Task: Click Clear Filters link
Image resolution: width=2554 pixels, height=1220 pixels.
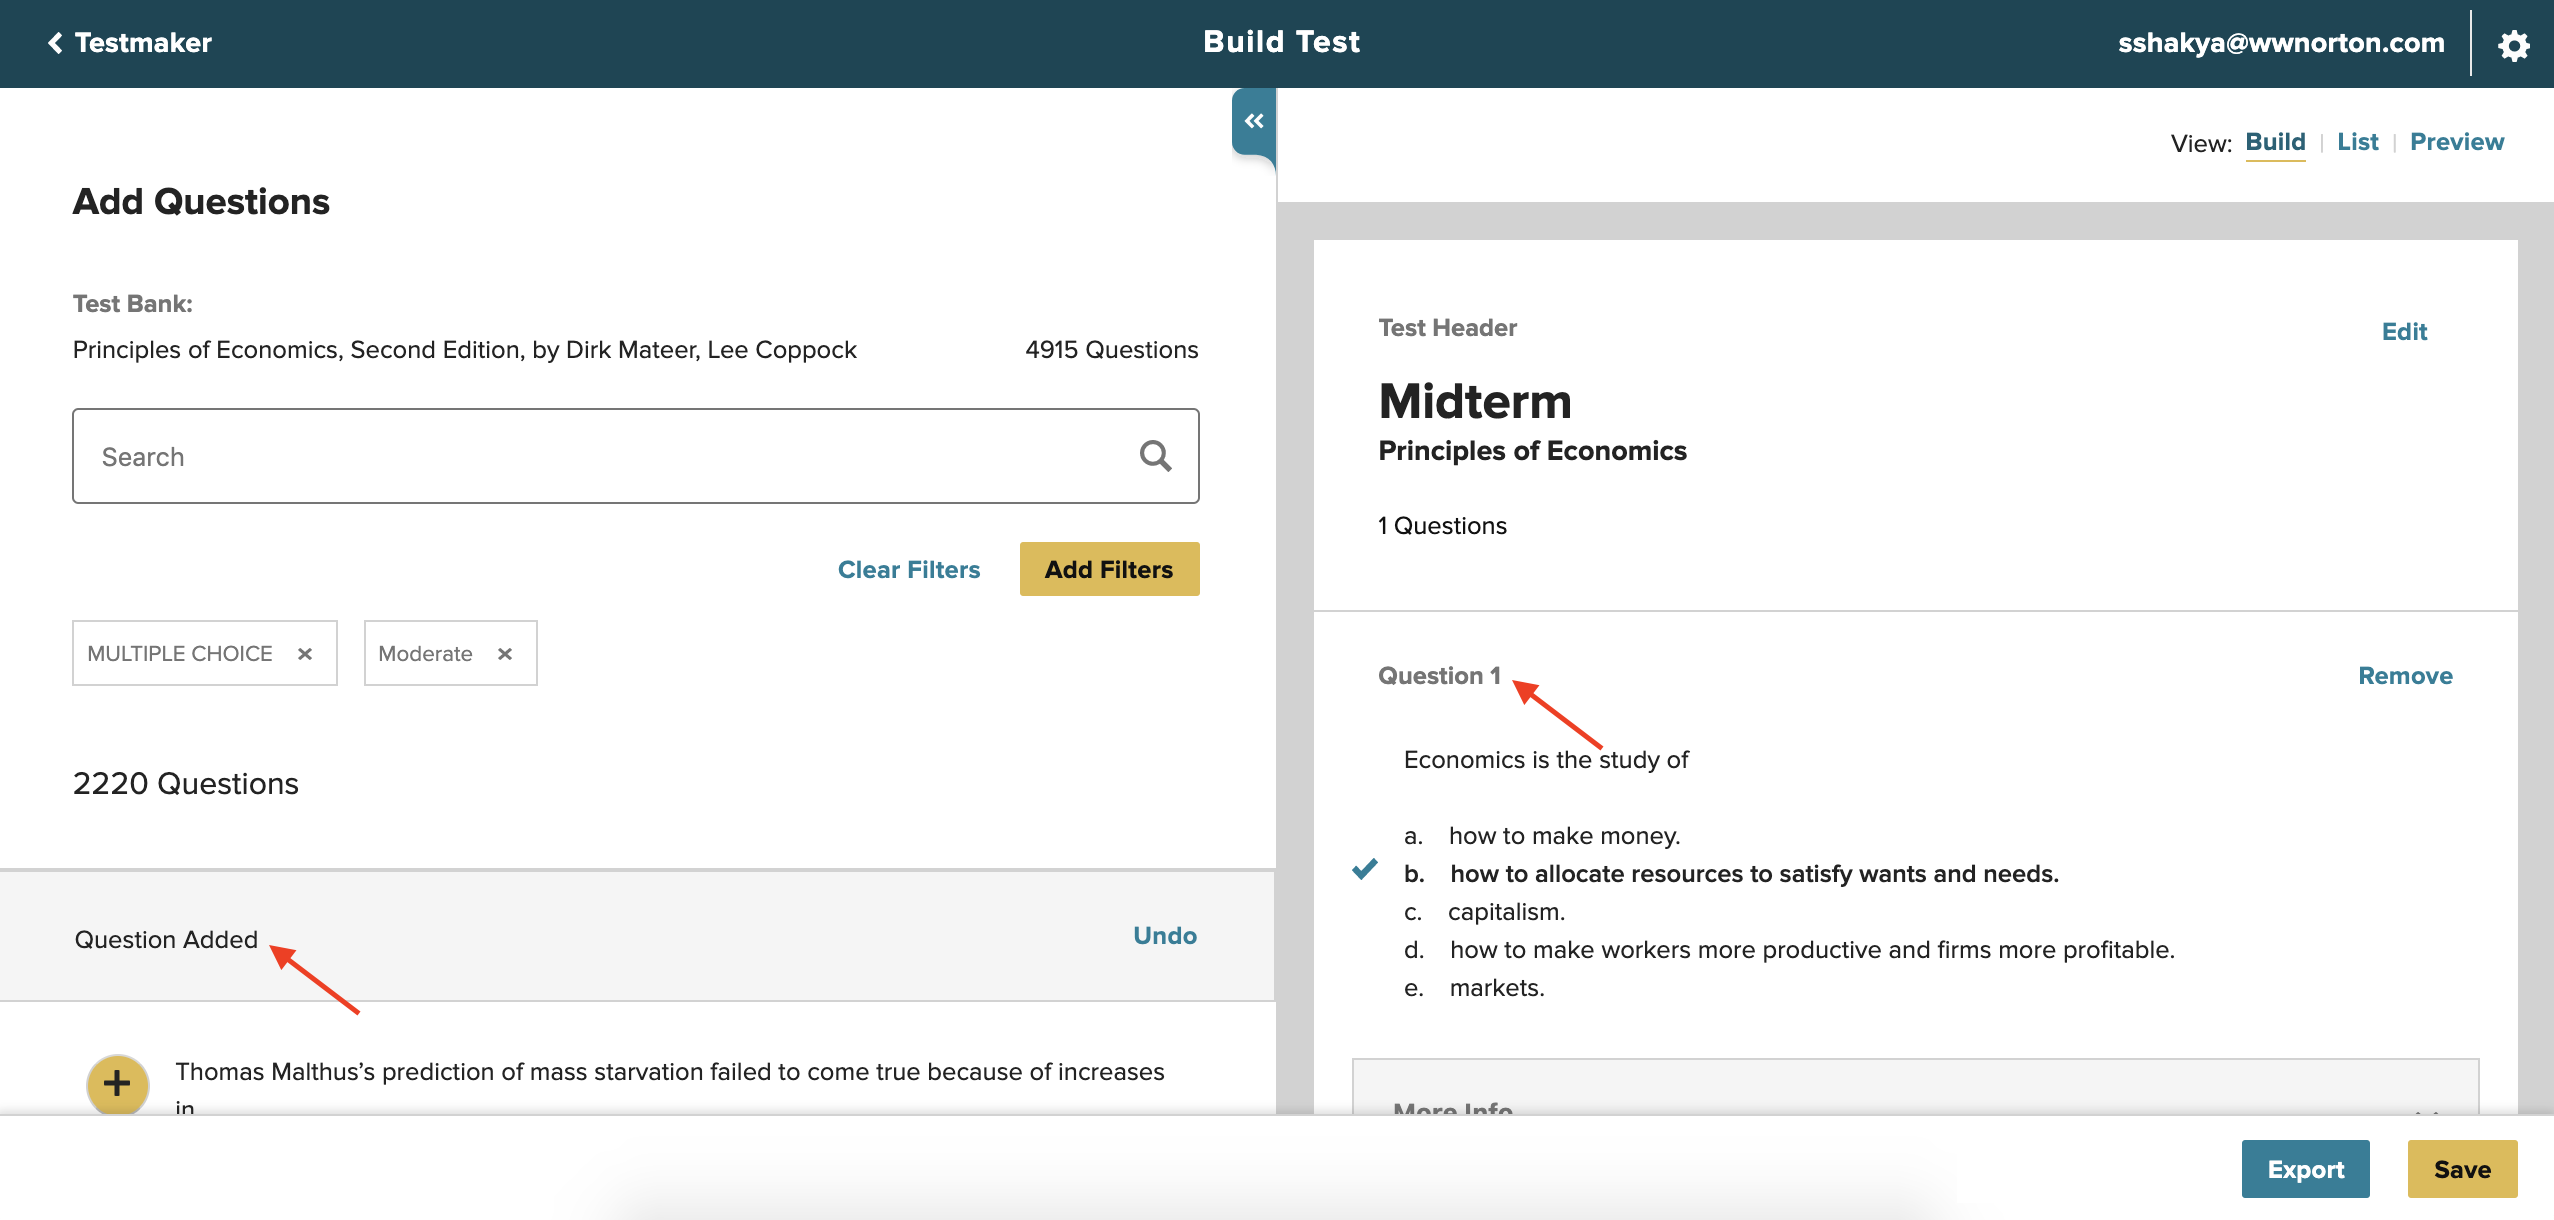Action: pos(908,569)
